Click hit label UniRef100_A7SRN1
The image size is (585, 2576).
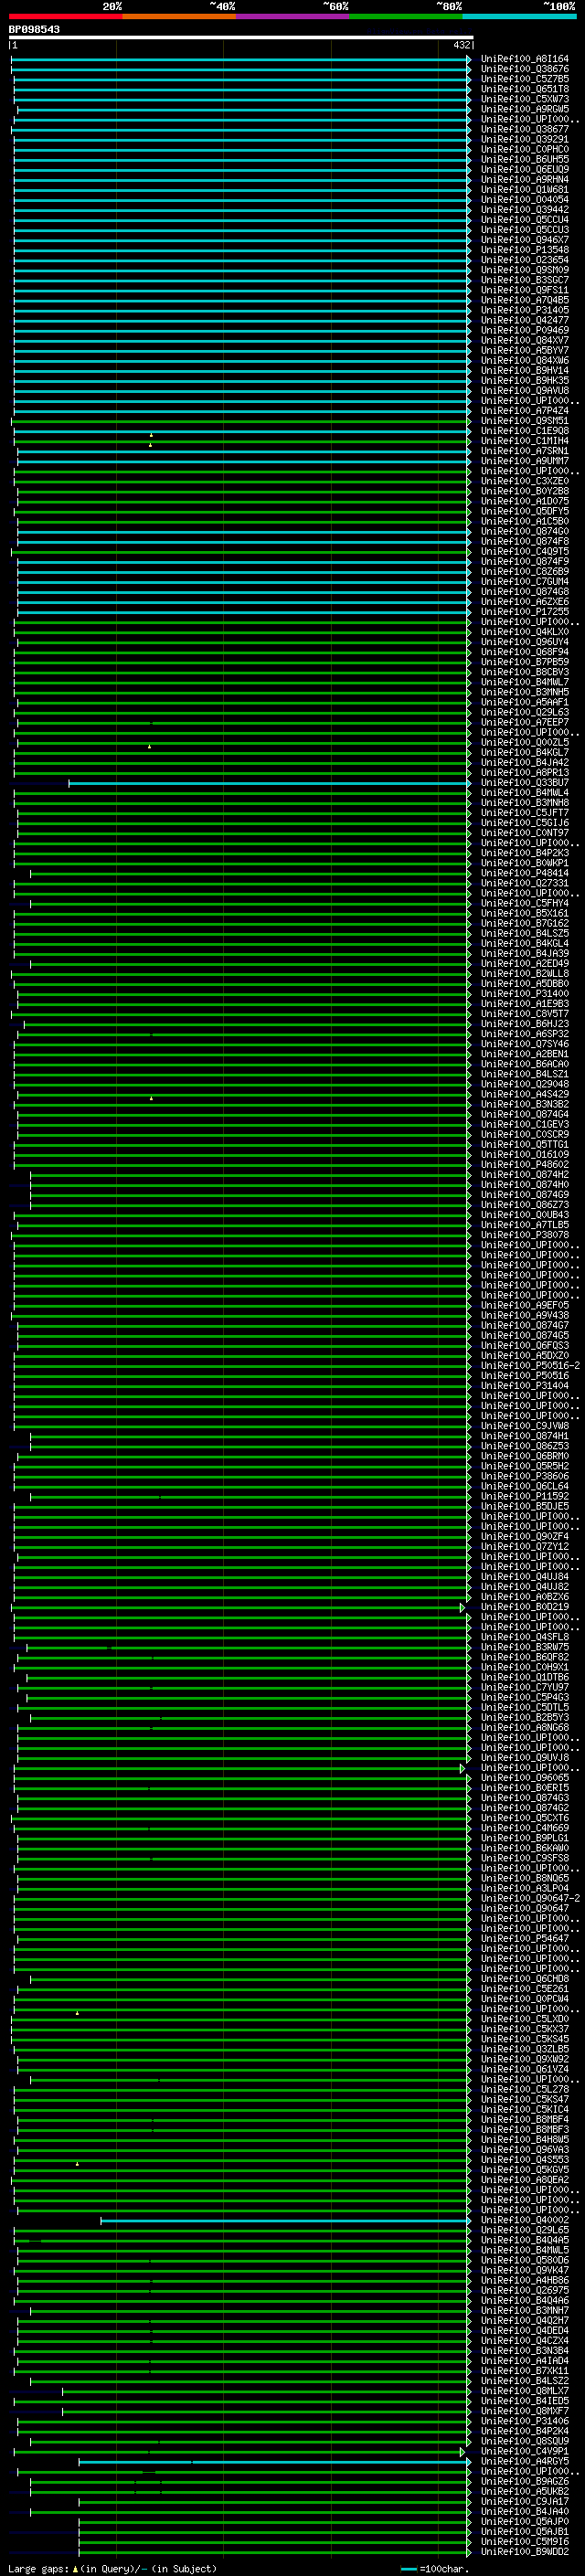click(x=524, y=451)
